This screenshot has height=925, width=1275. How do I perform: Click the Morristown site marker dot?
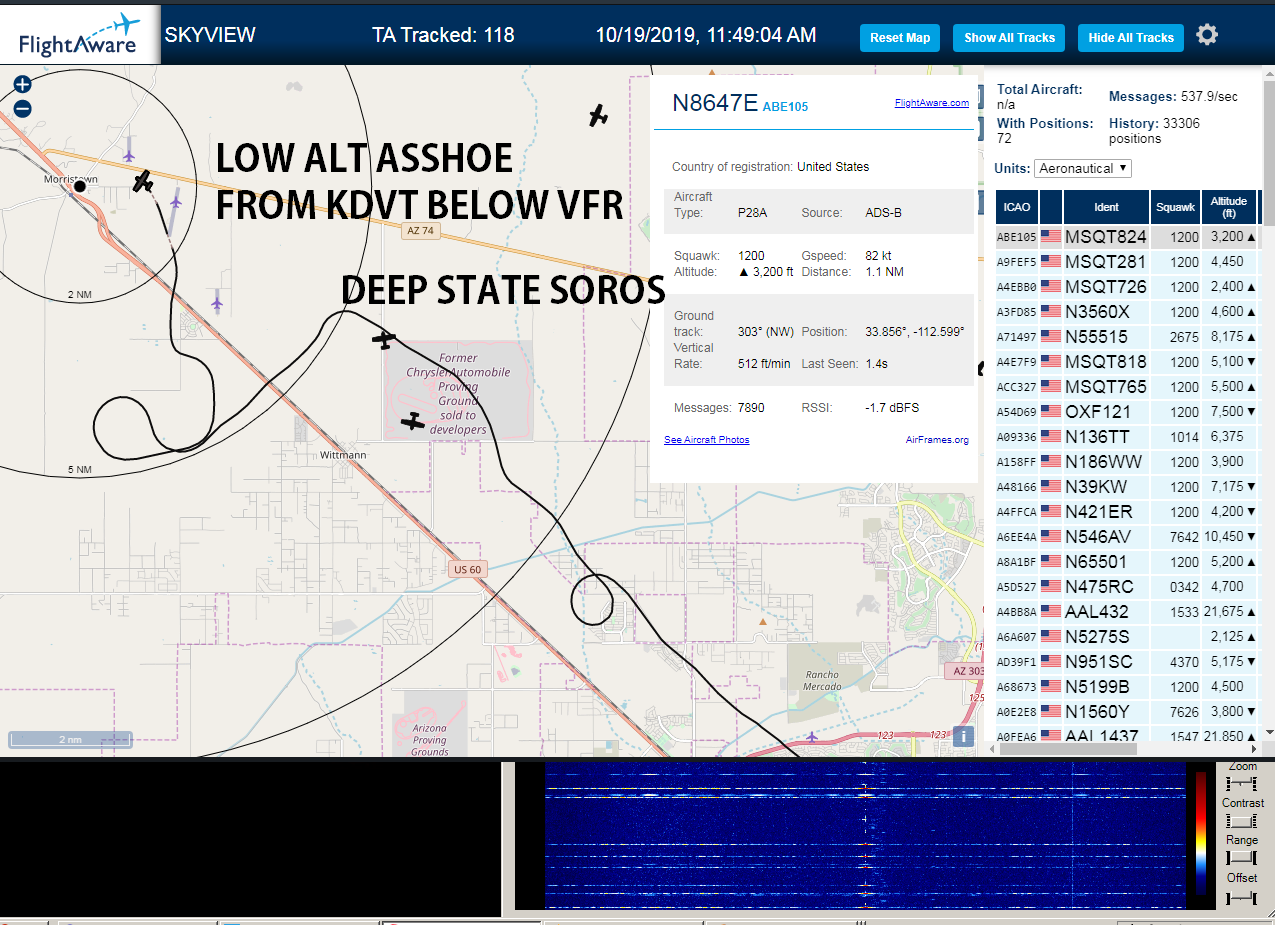pos(80,186)
